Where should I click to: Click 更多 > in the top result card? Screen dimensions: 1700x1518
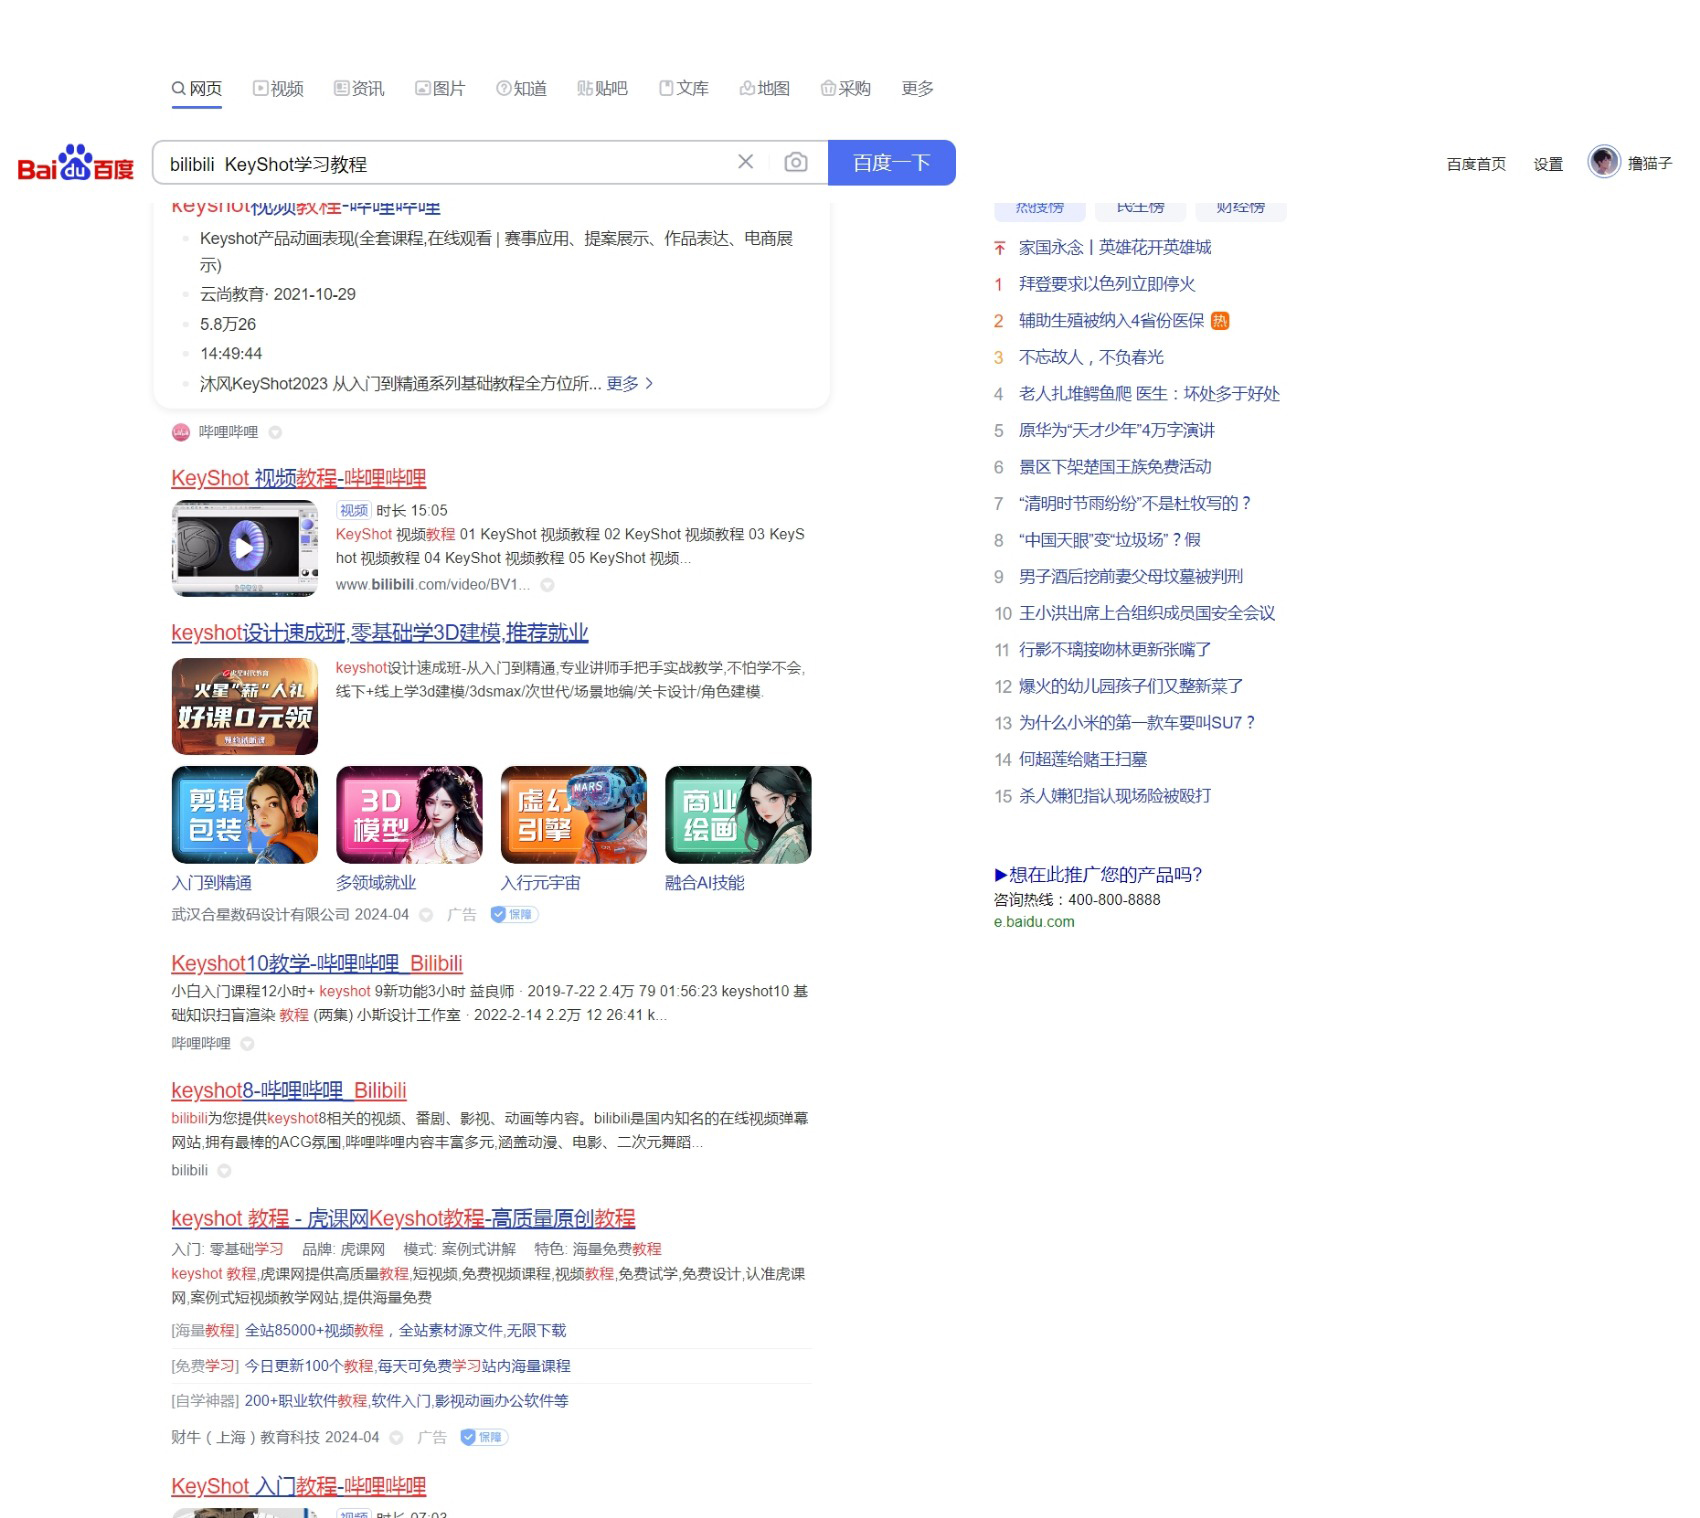point(630,383)
